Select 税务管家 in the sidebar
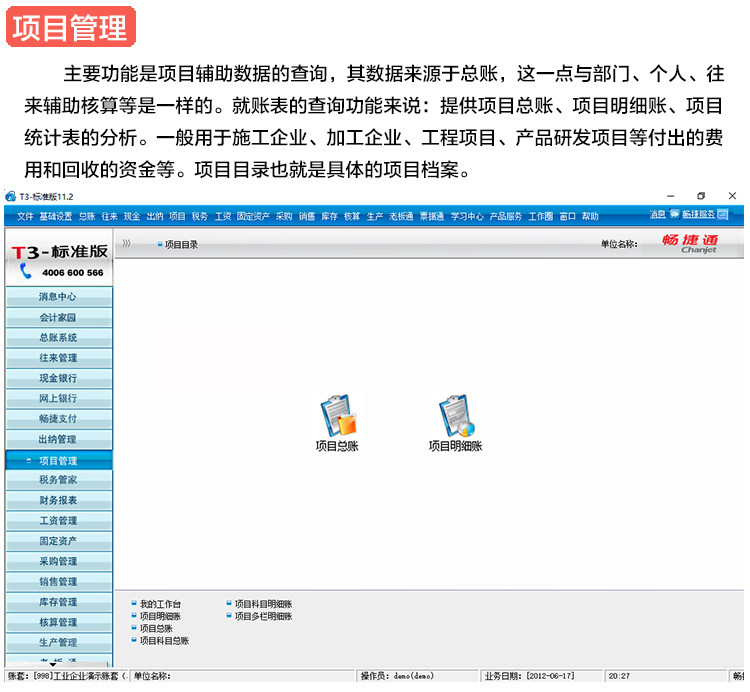750x692 pixels. click(x=57, y=481)
